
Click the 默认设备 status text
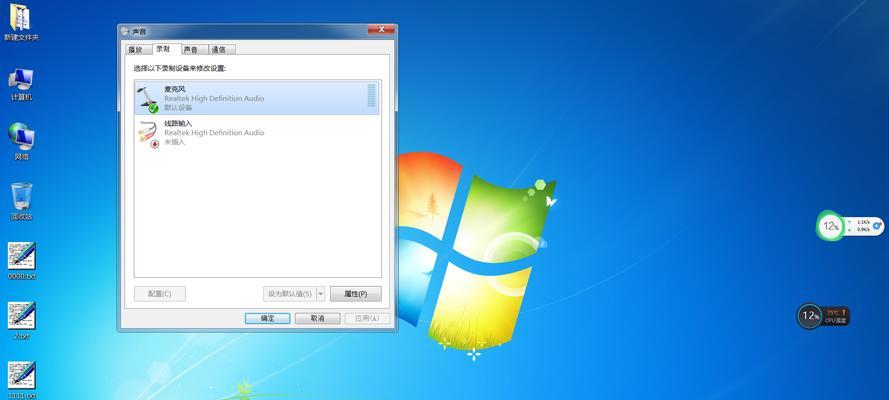point(178,108)
